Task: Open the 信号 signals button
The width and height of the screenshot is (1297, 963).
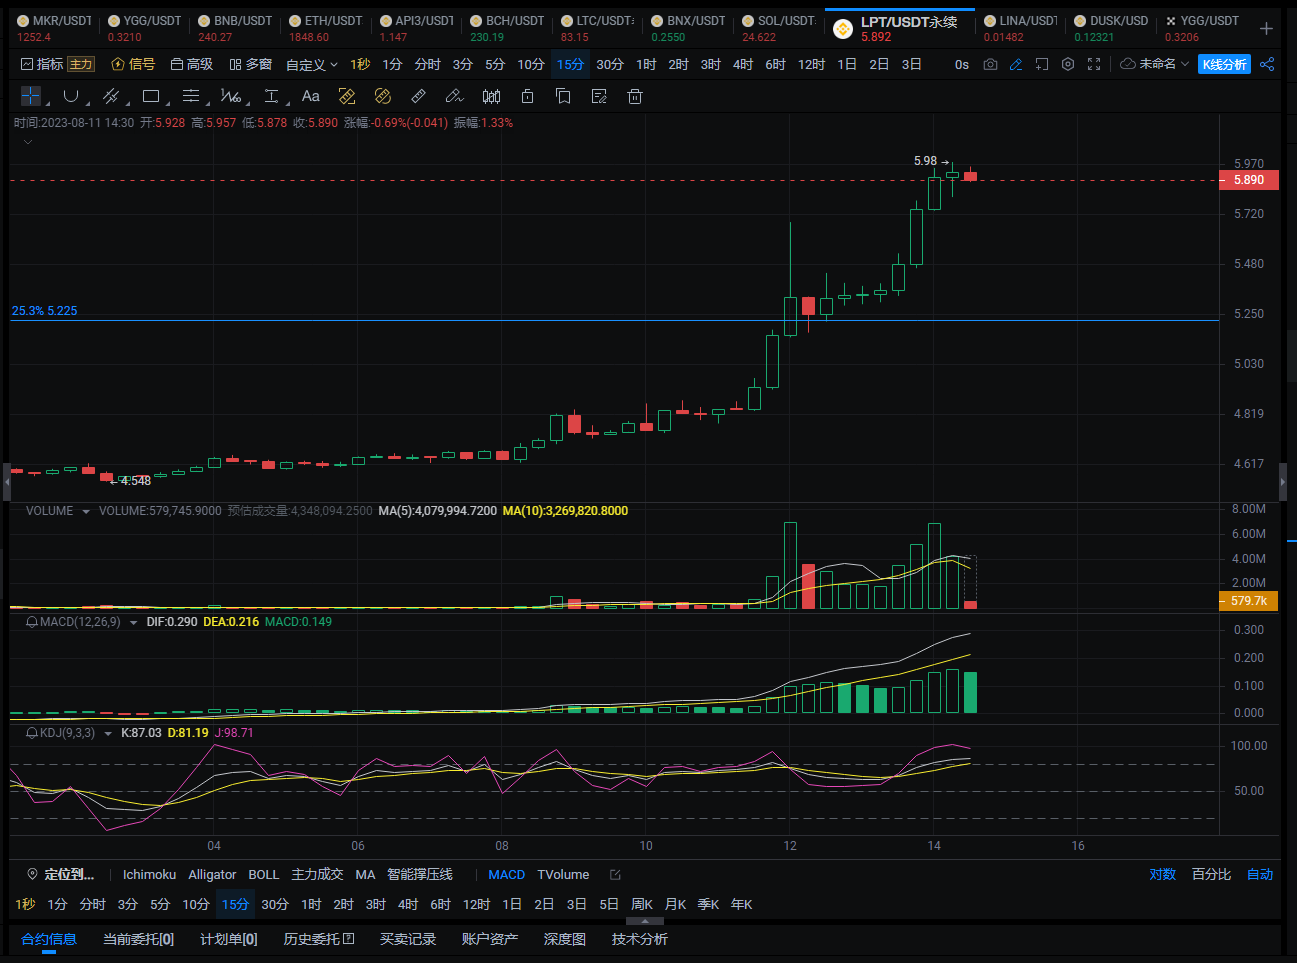Action: (x=133, y=64)
